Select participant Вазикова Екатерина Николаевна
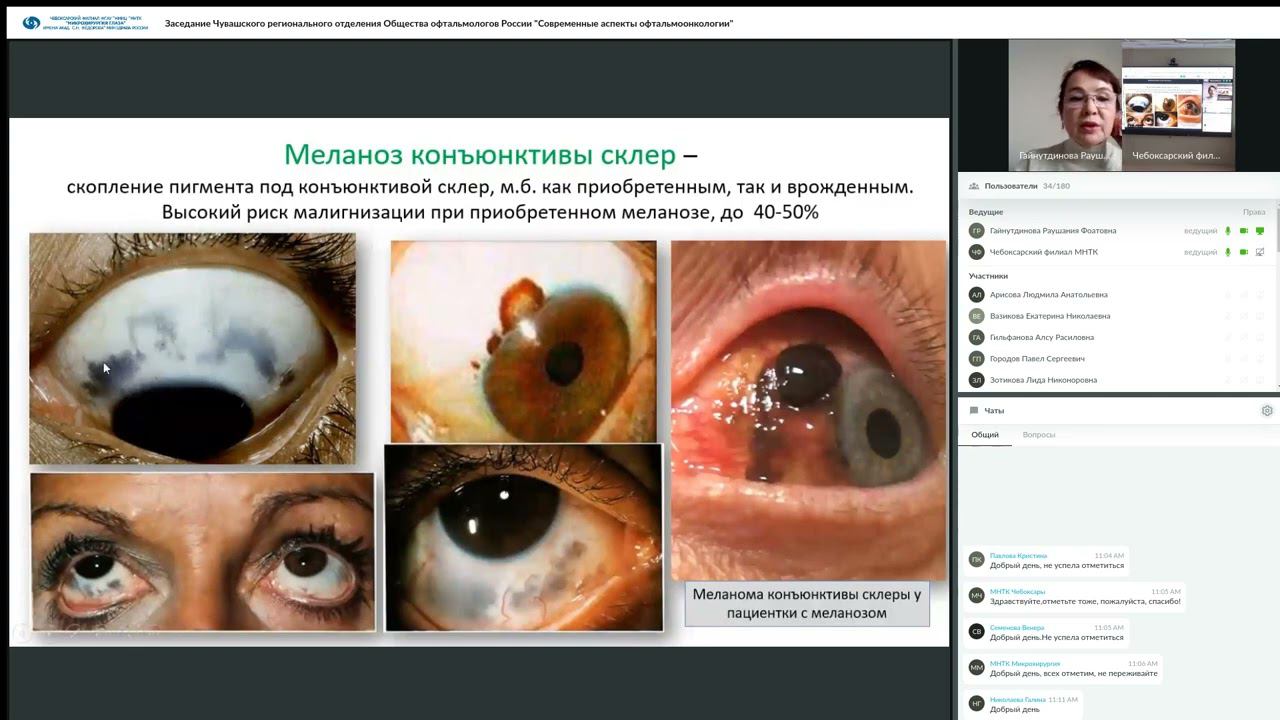This screenshot has height=720, width=1280. pos(1050,316)
